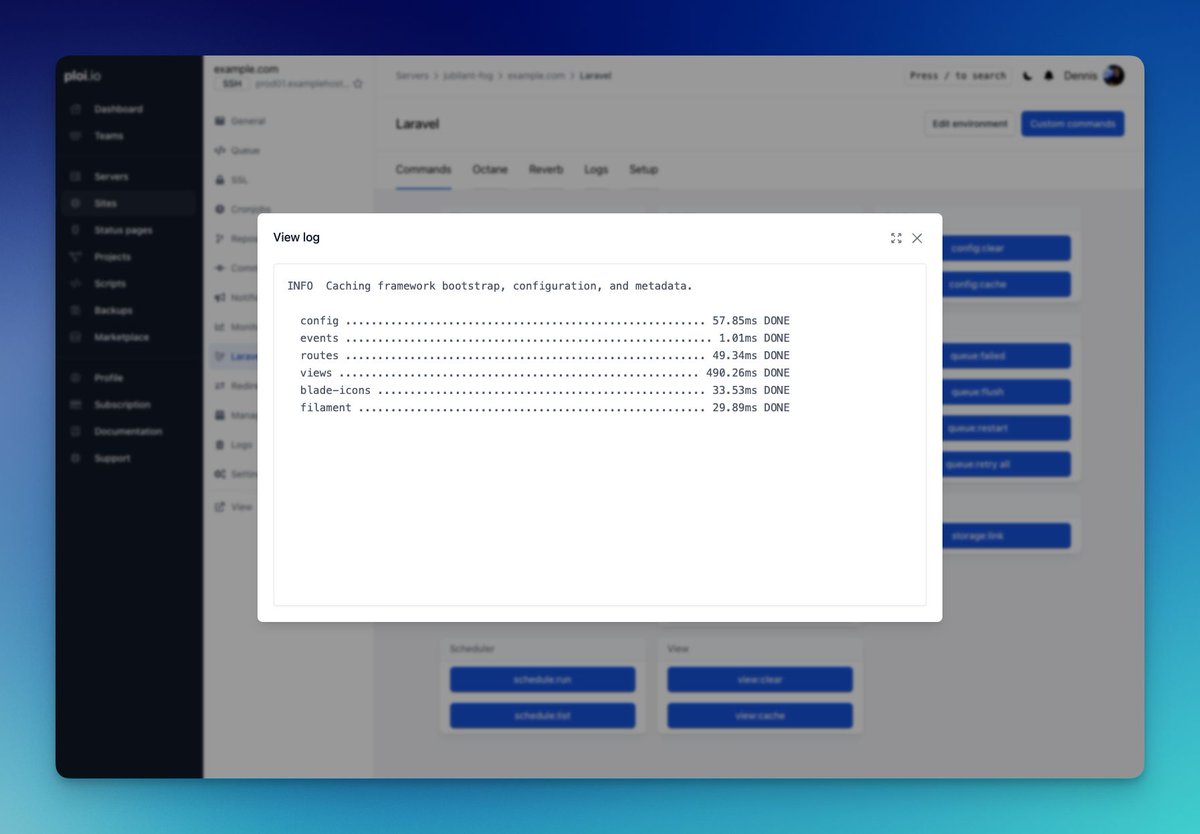1200x834 pixels.
Task: Focus the Press / to search field
Action: [958, 76]
